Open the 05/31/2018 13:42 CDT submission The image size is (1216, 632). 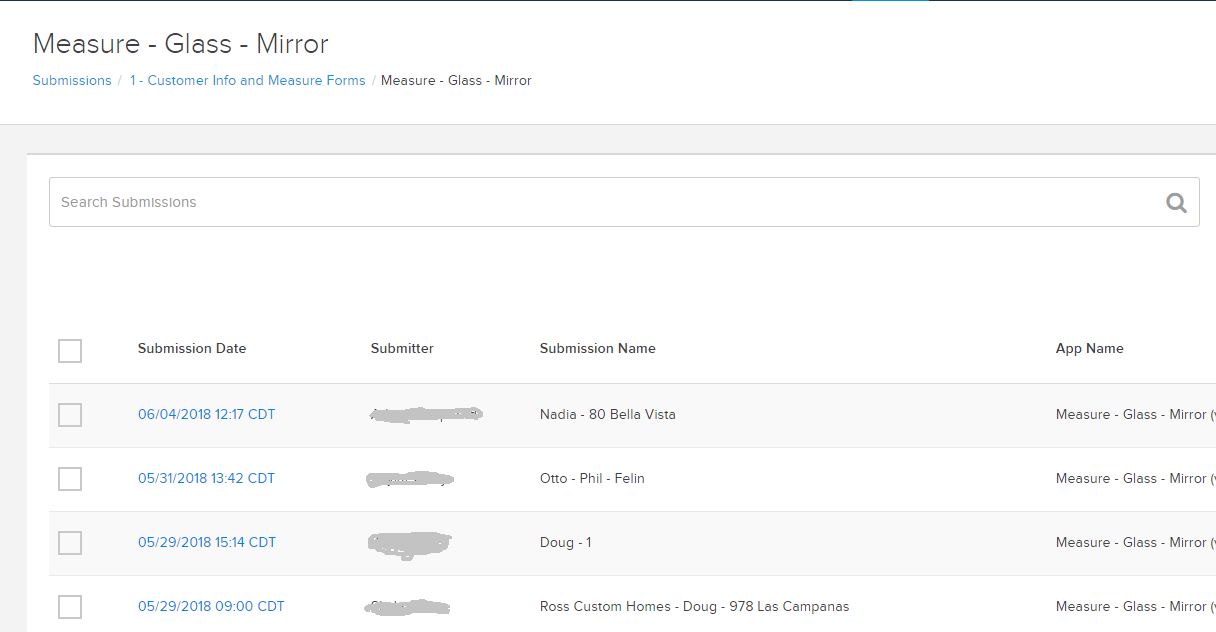click(x=206, y=478)
